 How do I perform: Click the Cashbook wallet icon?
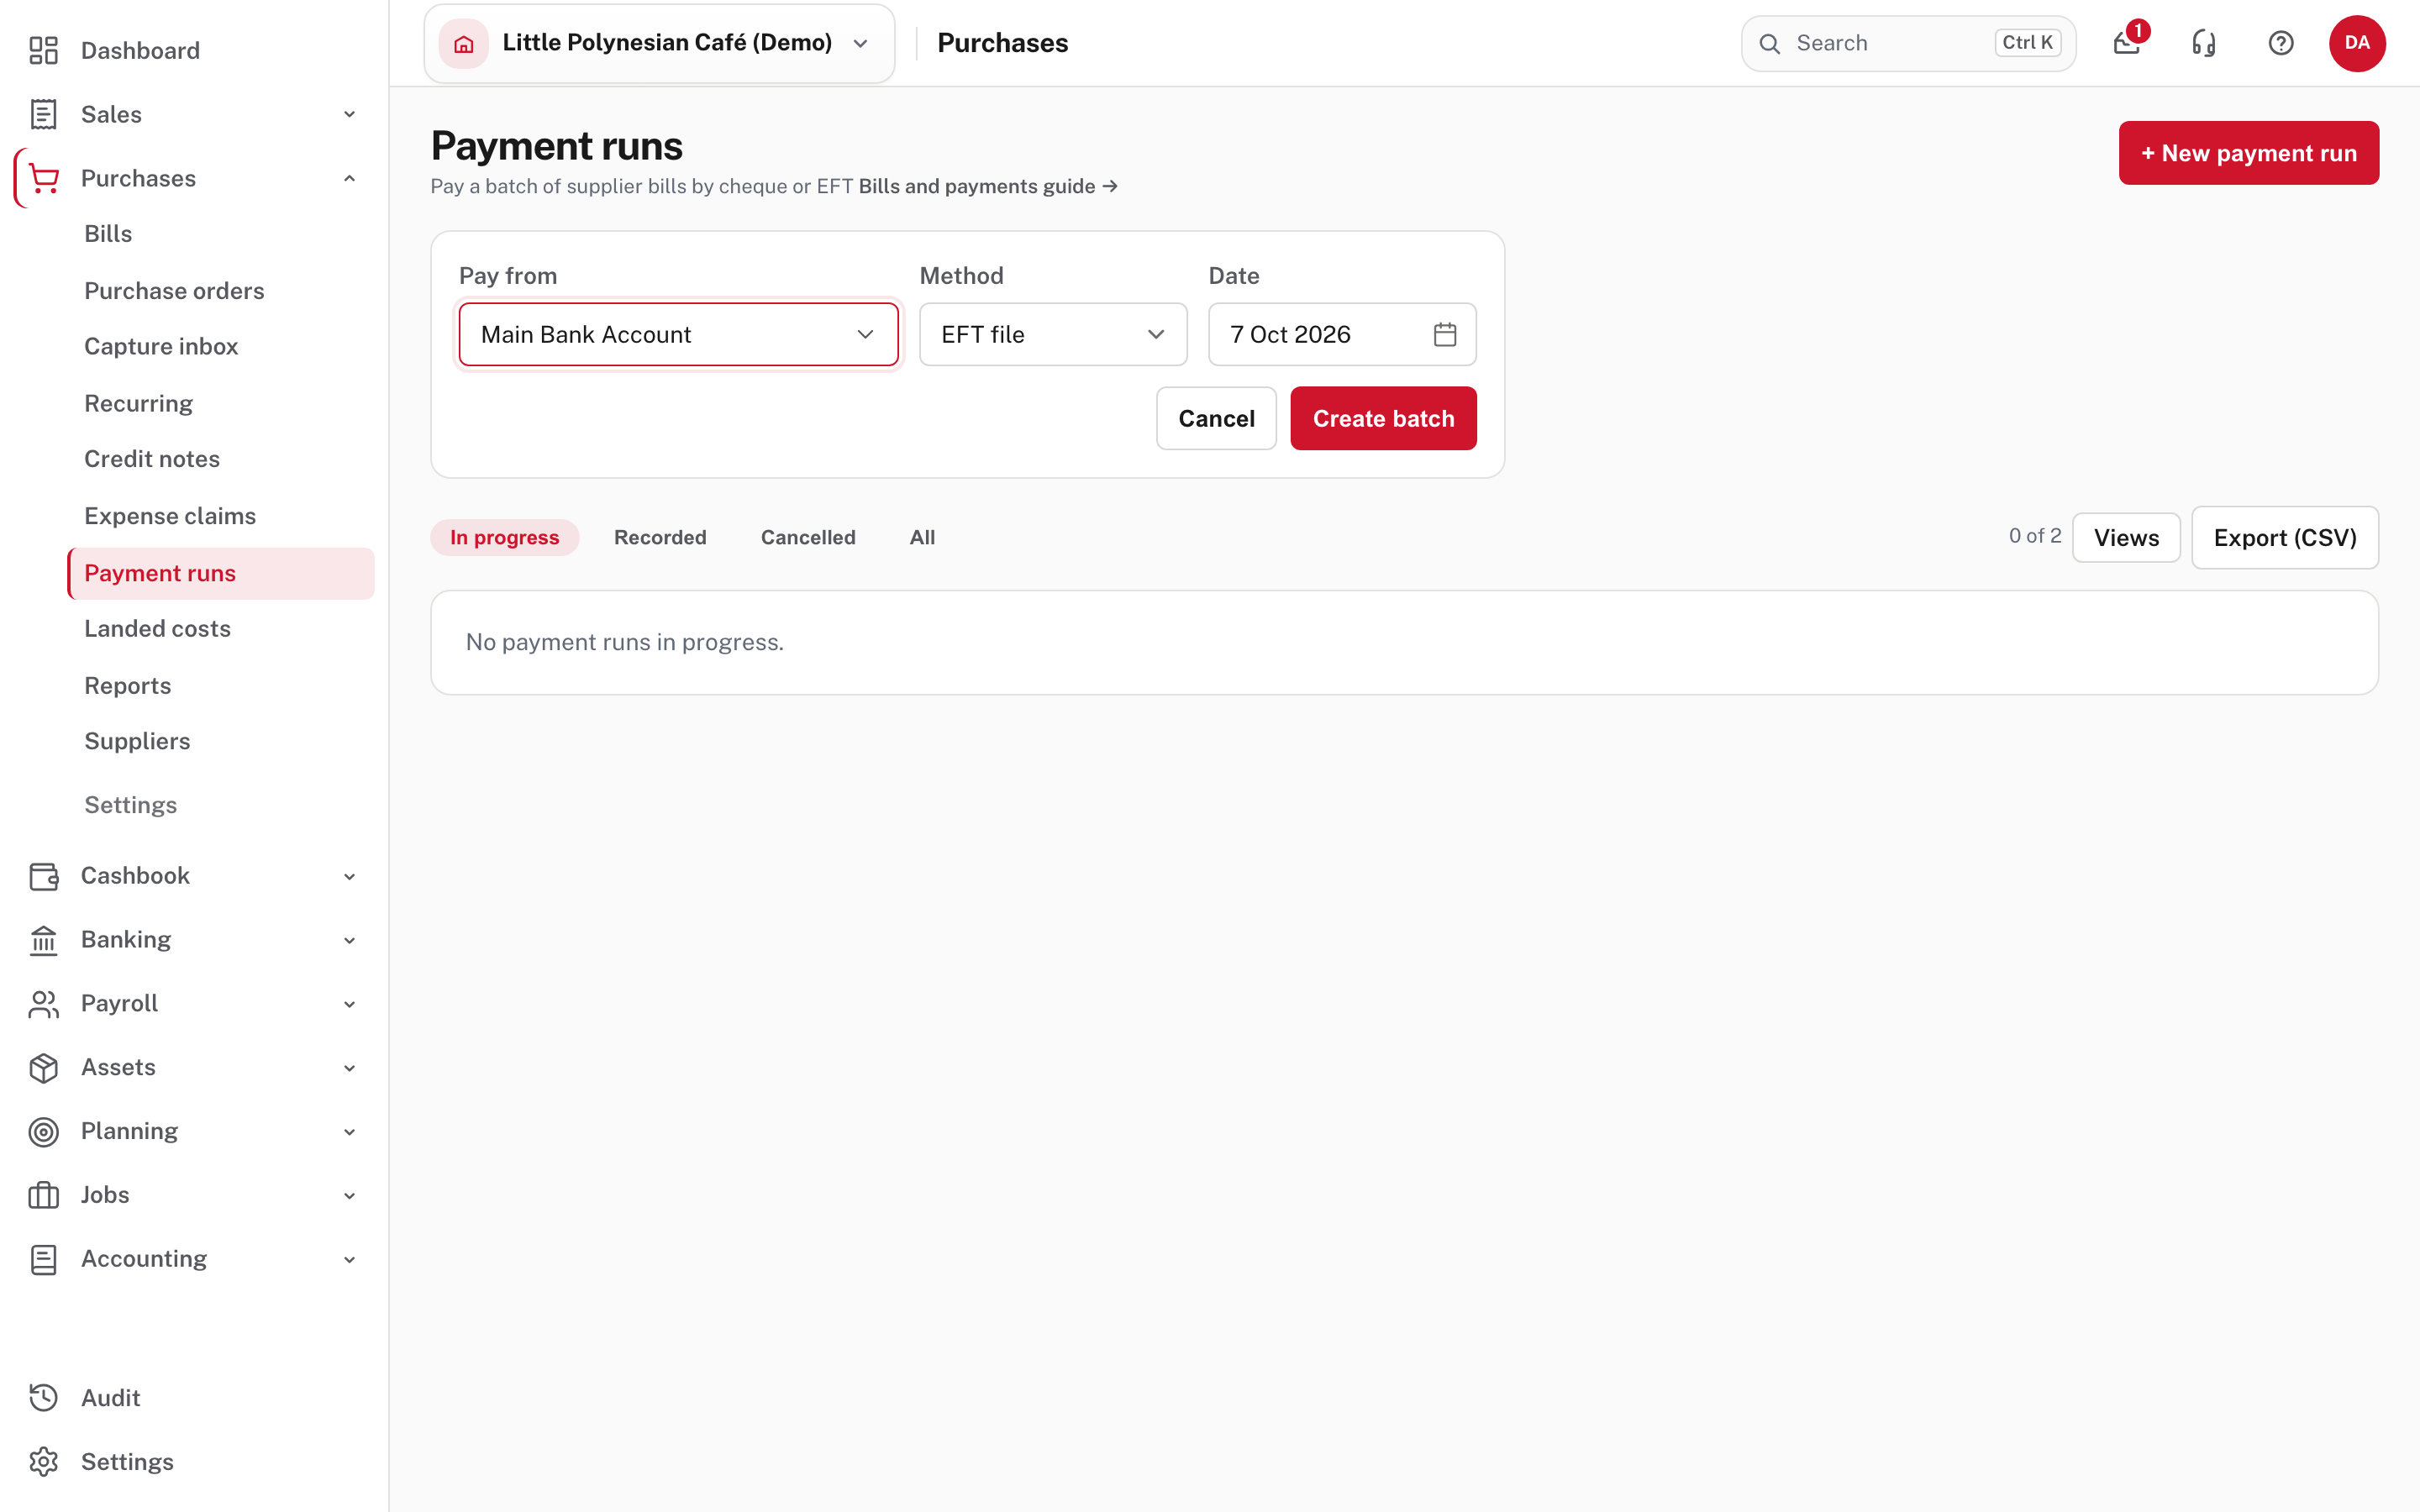click(x=43, y=876)
